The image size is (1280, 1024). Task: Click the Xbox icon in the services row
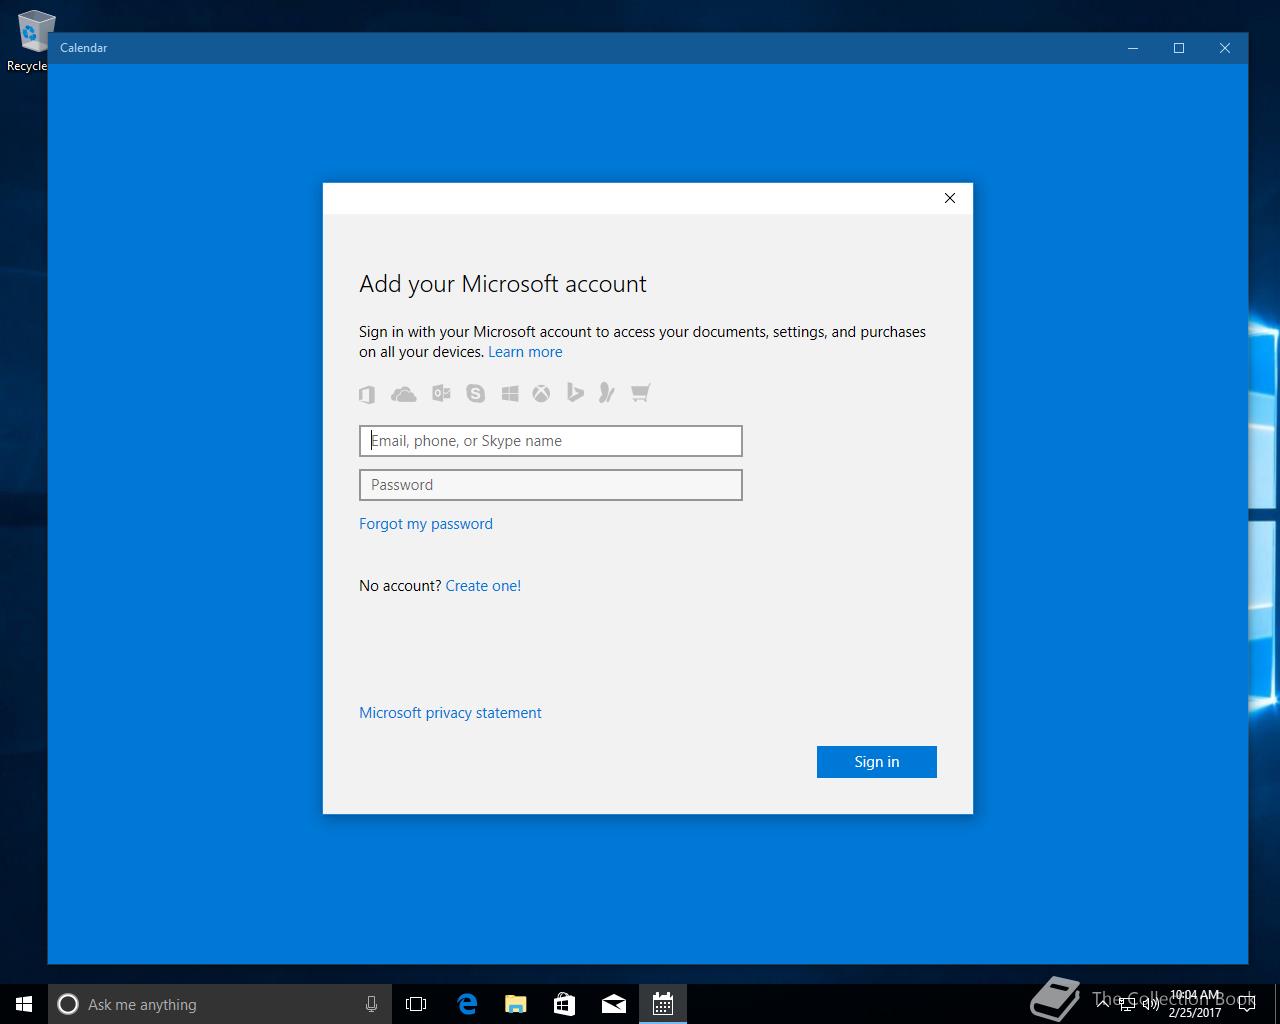pyautogui.click(x=541, y=394)
